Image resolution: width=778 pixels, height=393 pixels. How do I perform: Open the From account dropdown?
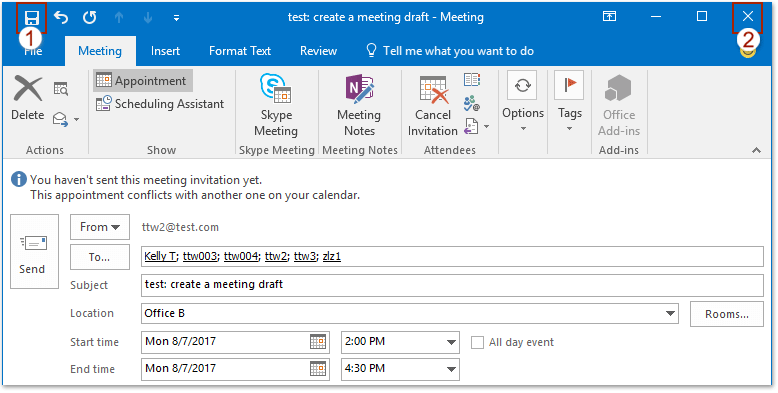[x=100, y=227]
